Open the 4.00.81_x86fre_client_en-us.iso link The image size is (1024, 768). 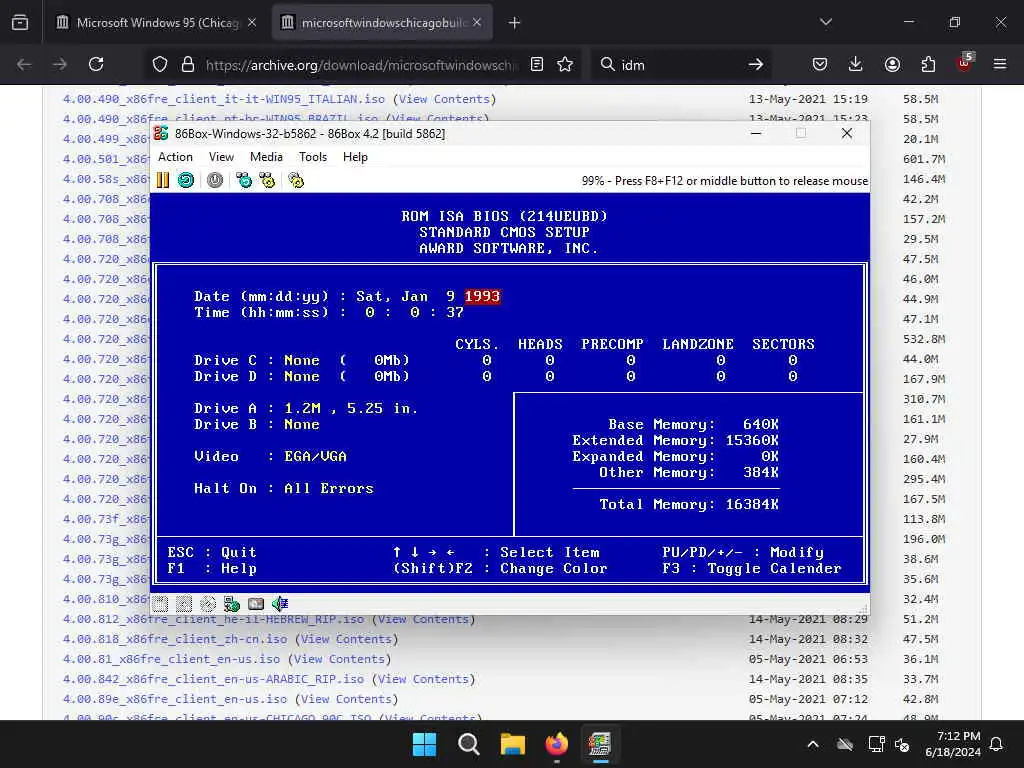171,659
